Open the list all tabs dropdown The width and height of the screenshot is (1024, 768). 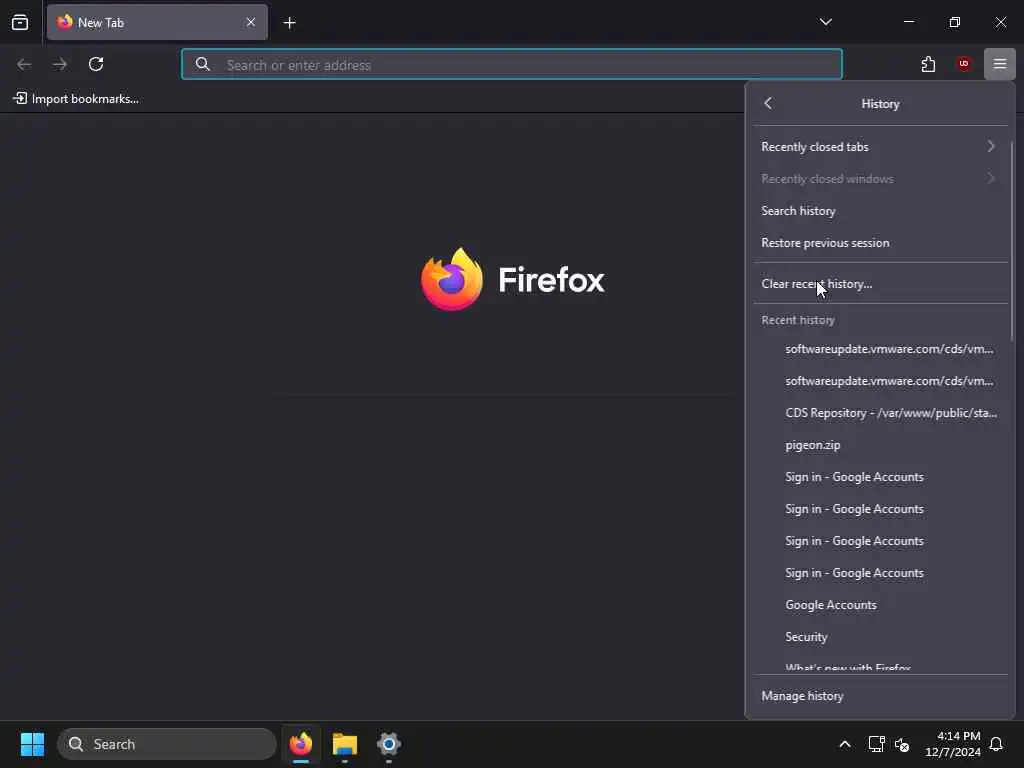[825, 22]
